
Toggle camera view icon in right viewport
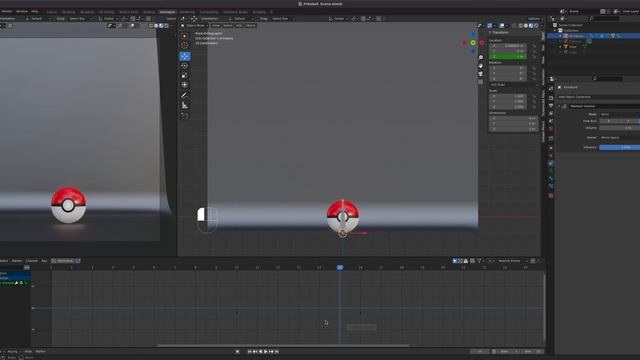coord(481,74)
